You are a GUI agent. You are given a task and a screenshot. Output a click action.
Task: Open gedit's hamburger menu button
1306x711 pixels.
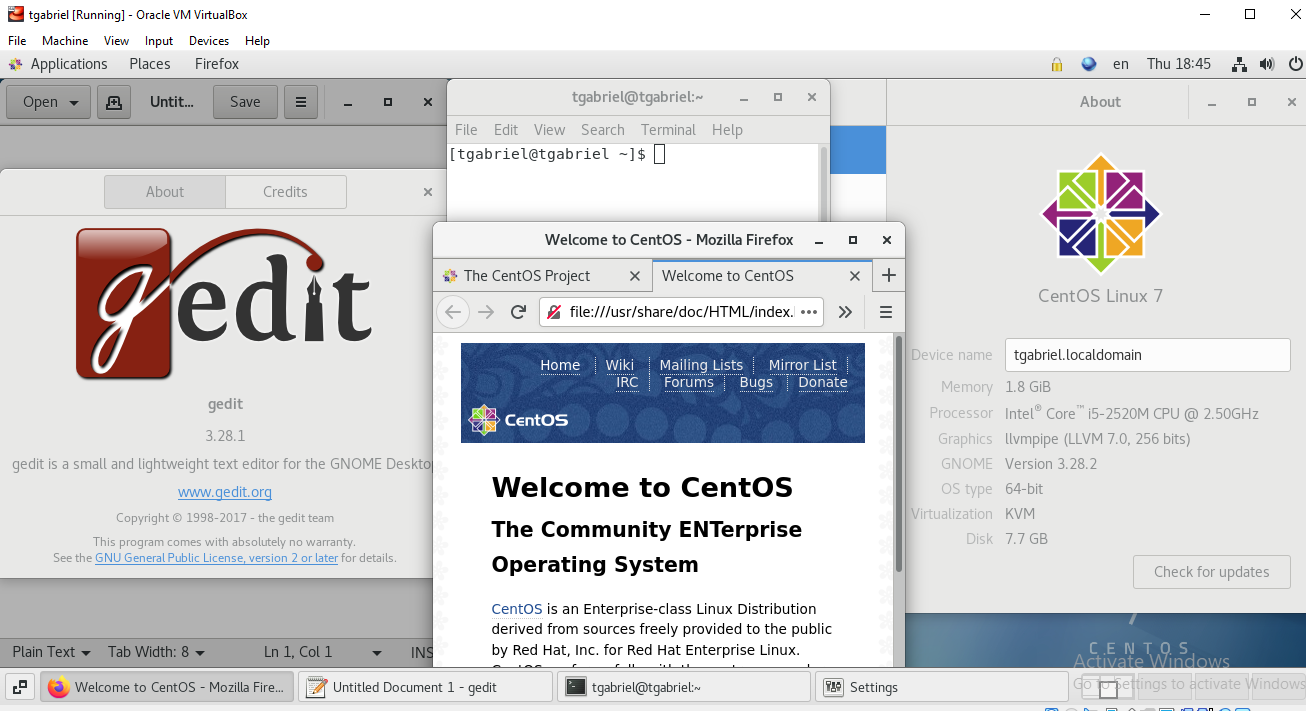301,102
